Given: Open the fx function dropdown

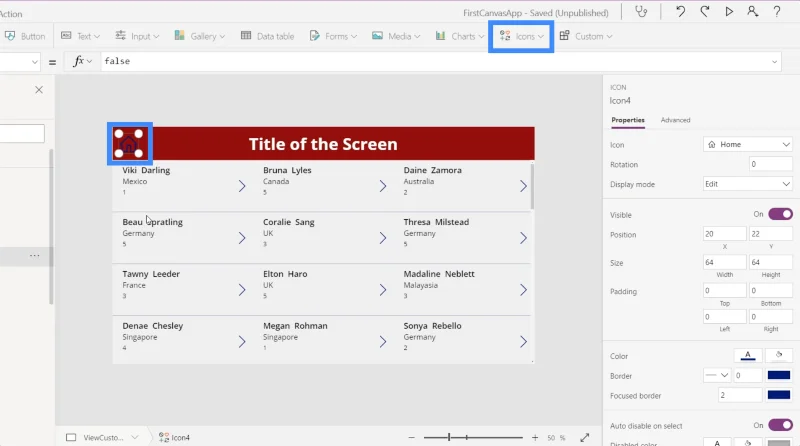Looking at the screenshot, I should tap(82, 61).
